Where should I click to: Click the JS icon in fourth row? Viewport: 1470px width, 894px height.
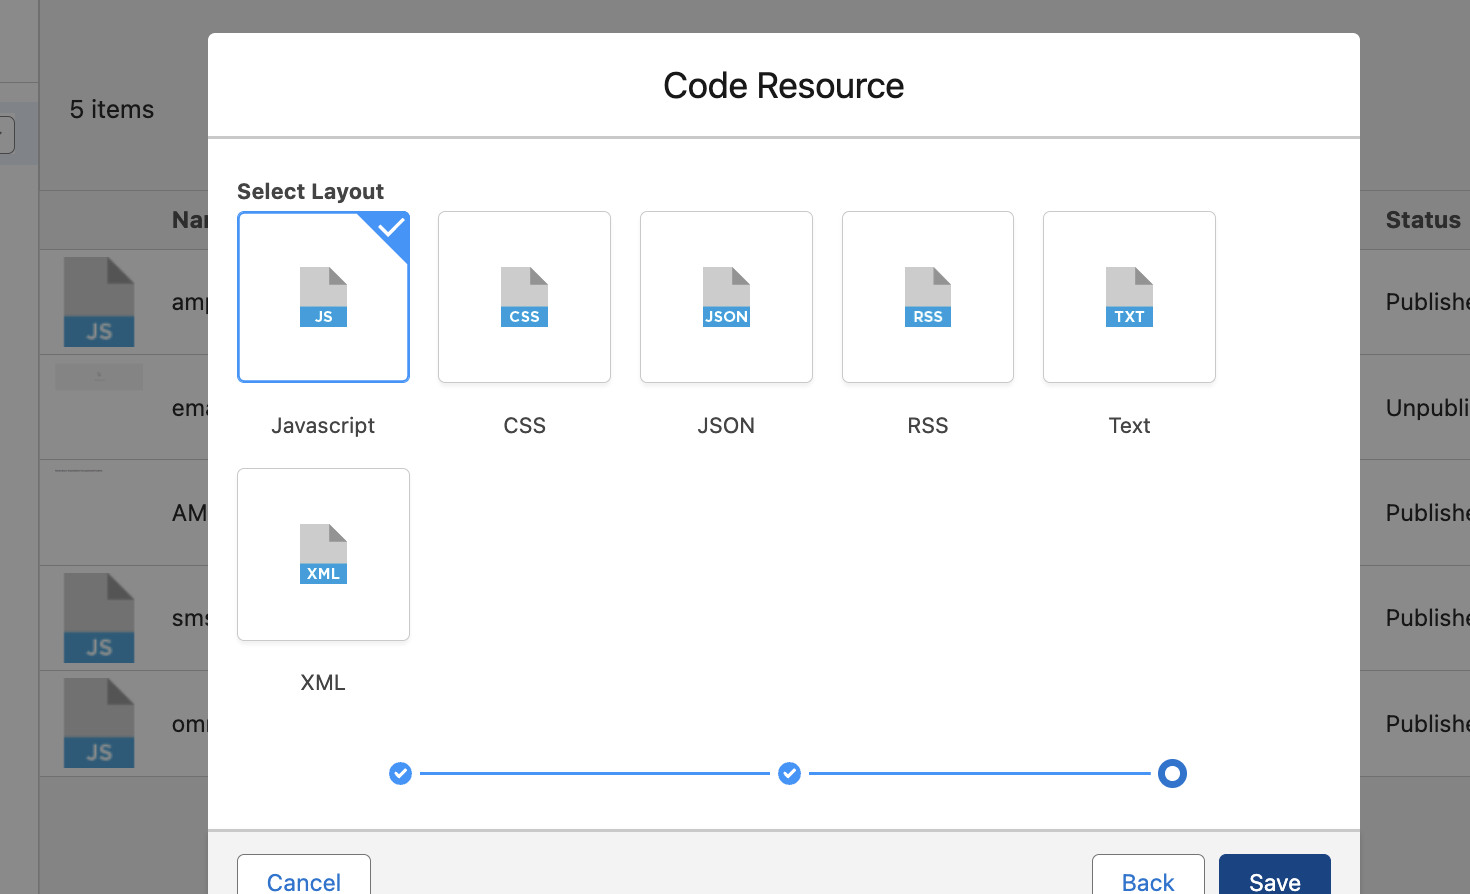pyautogui.click(x=99, y=618)
